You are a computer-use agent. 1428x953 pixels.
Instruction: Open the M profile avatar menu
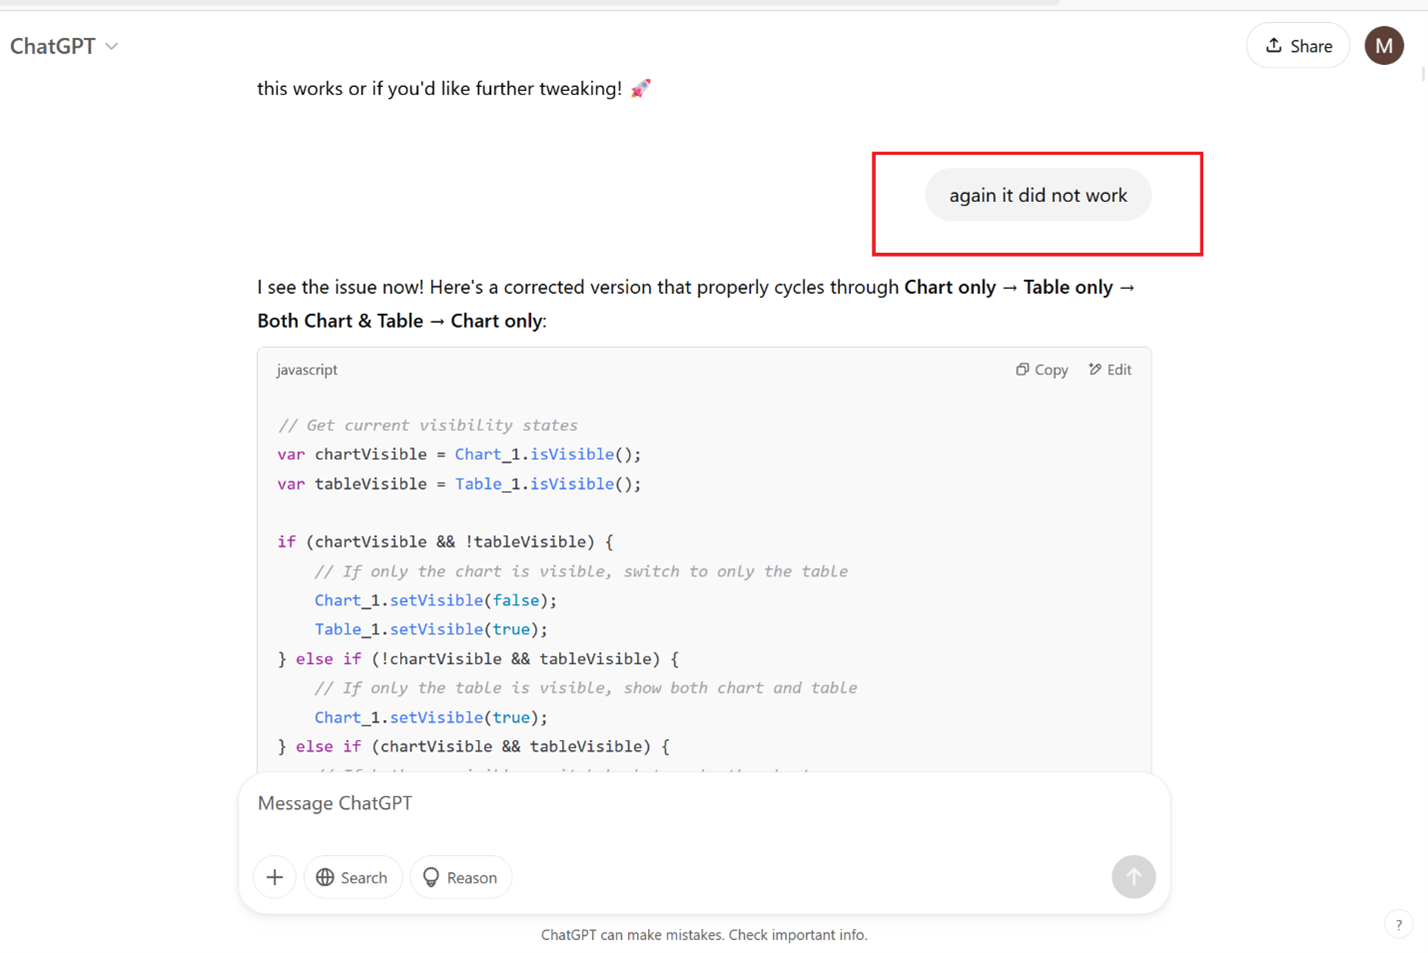pos(1384,45)
